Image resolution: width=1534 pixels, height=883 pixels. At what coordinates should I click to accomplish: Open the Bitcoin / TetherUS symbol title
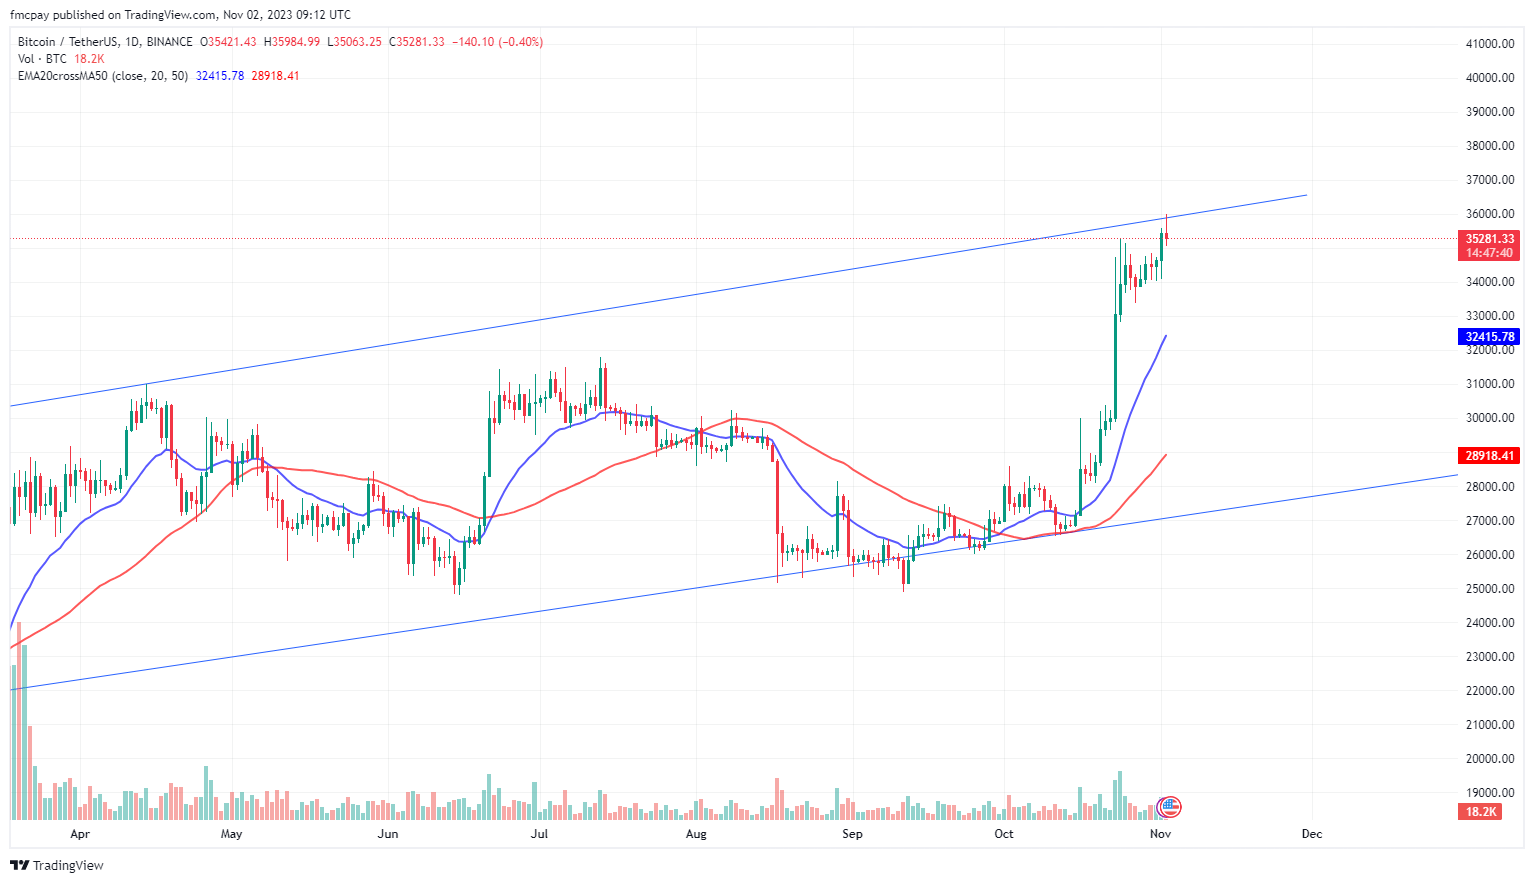click(105, 42)
